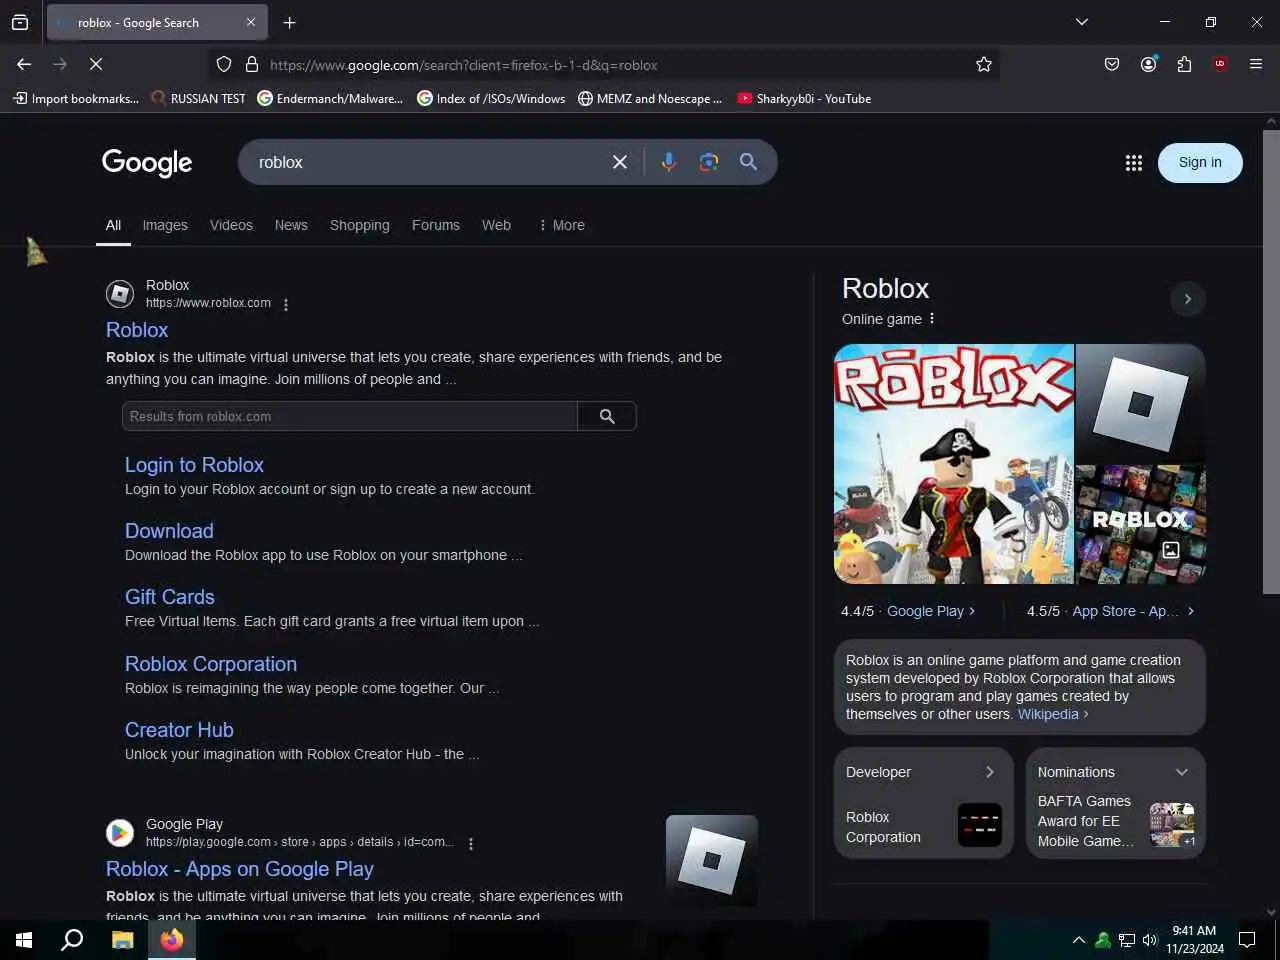Select the All results tab
The height and width of the screenshot is (960, 1280).
(x=113, y=226)
